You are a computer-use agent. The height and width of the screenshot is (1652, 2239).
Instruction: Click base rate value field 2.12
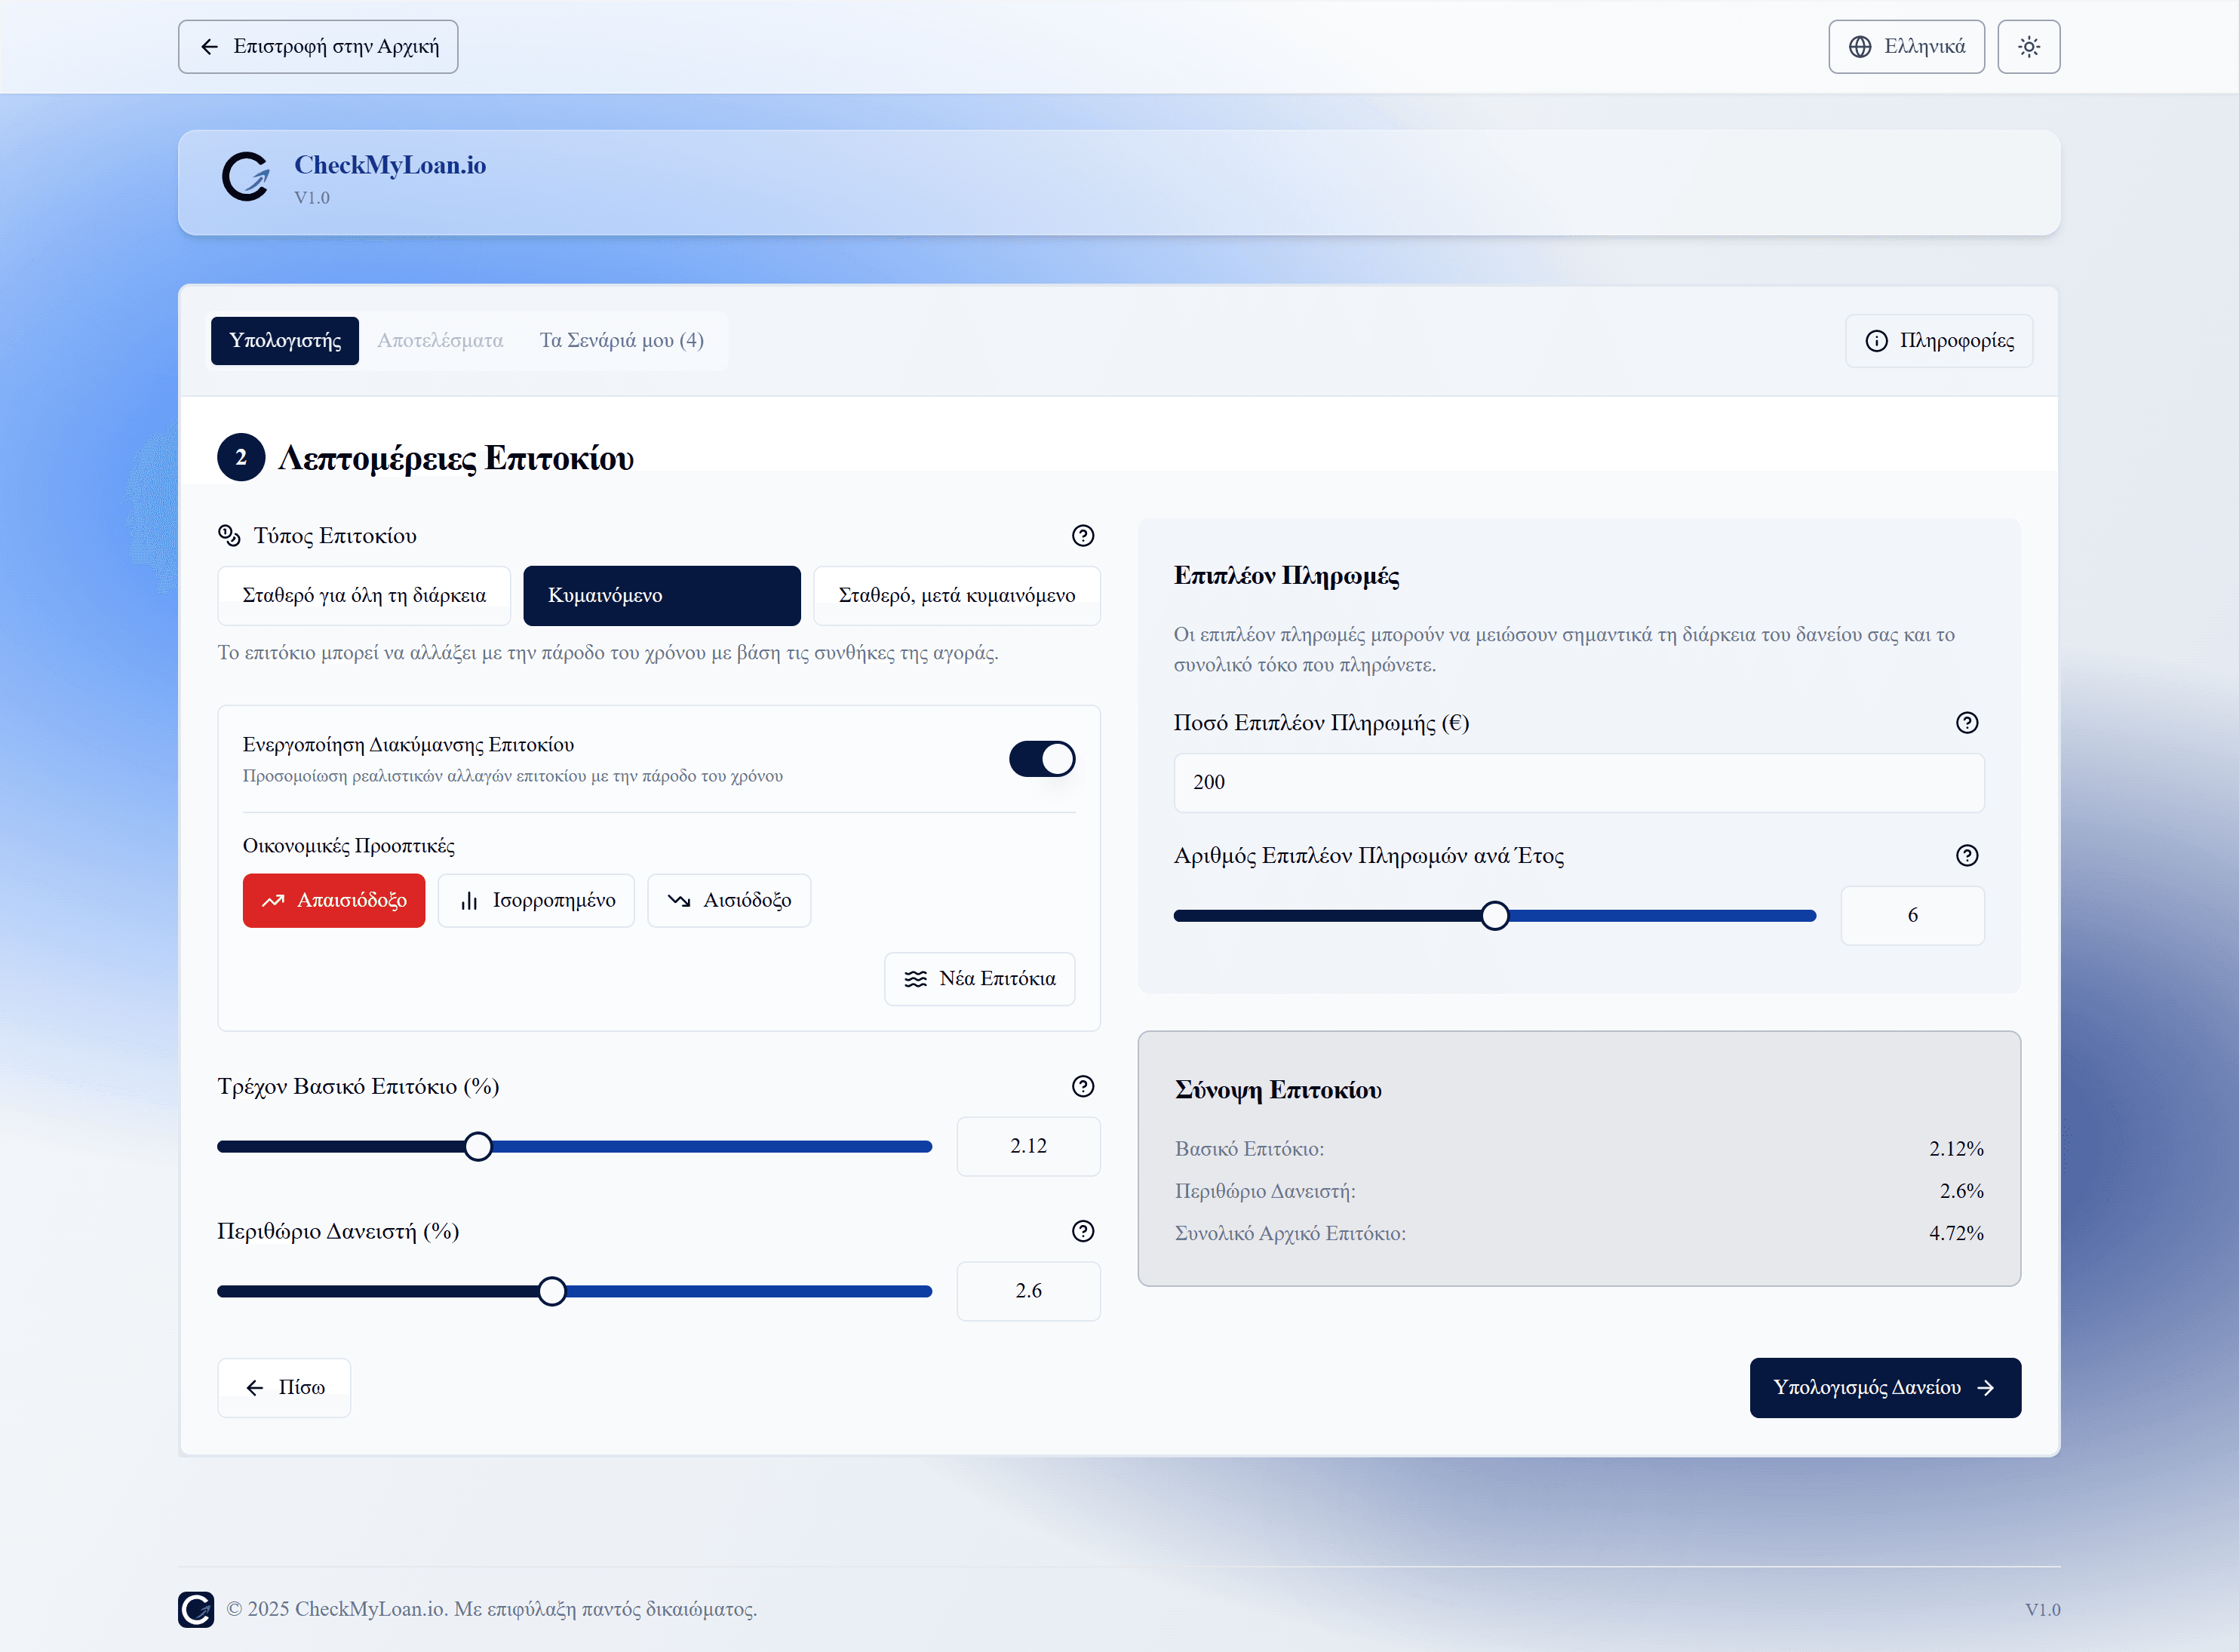pyautogui.click(x=1028, y=1147)
